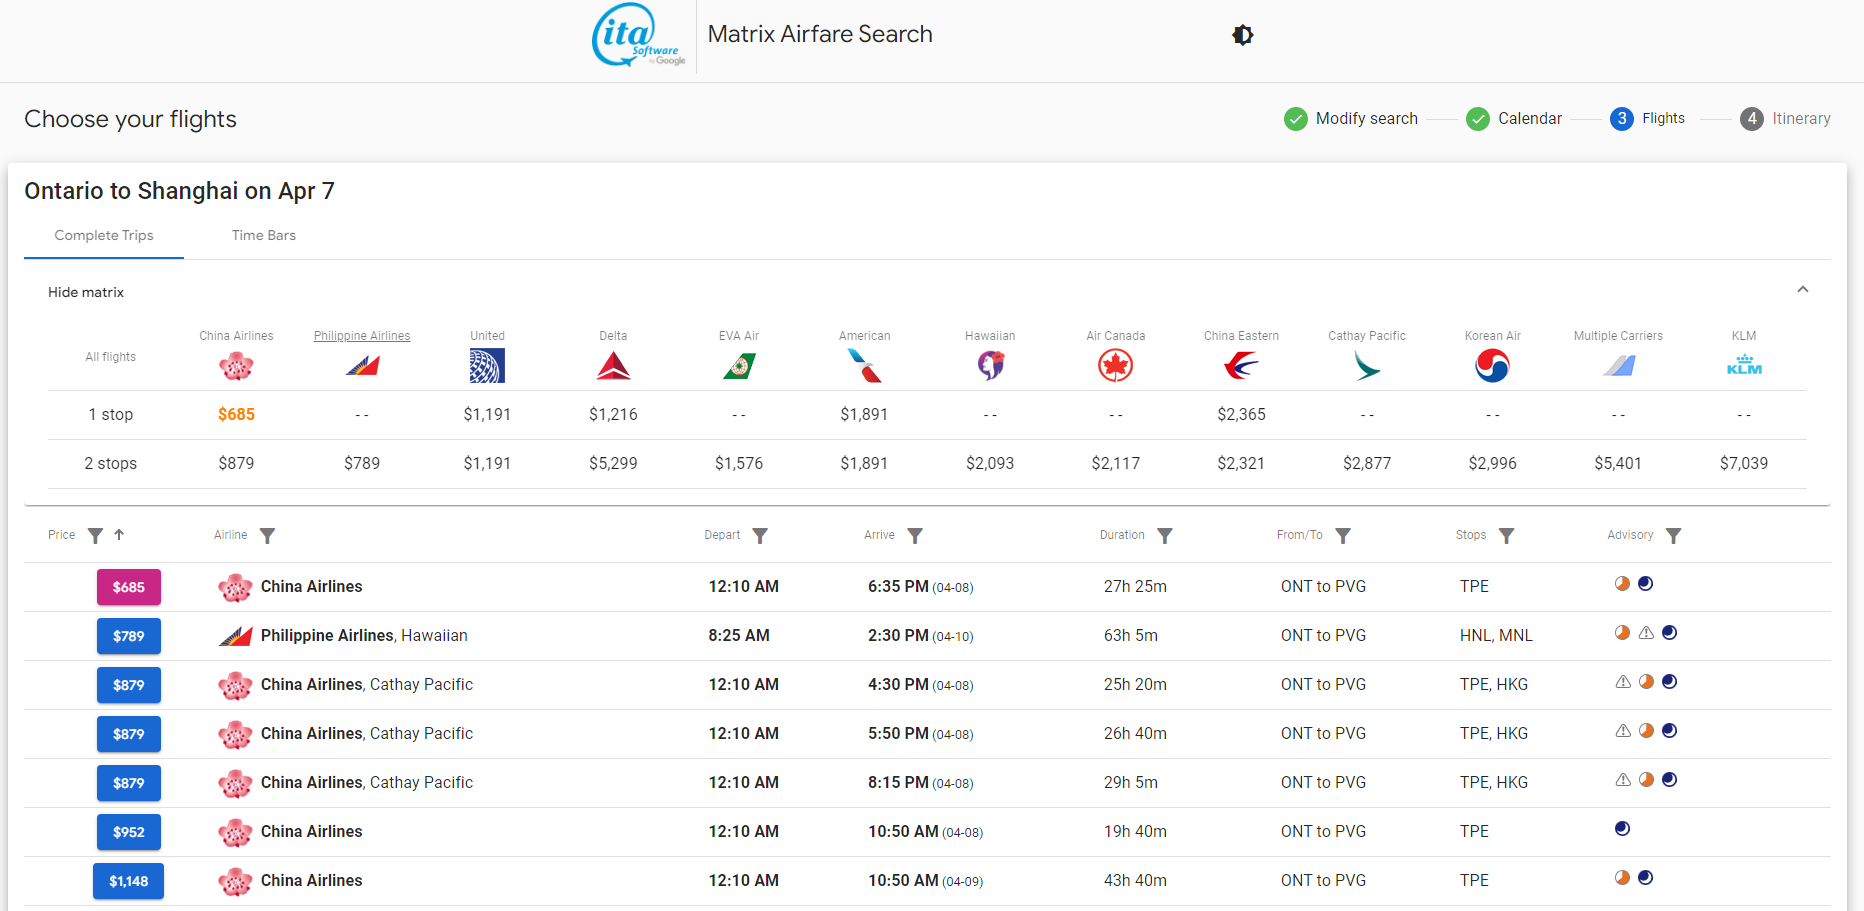Click the ITA Software logo
Viewport: 1864px width, 911px height.
pyautogui.click(x=638, y=36)
